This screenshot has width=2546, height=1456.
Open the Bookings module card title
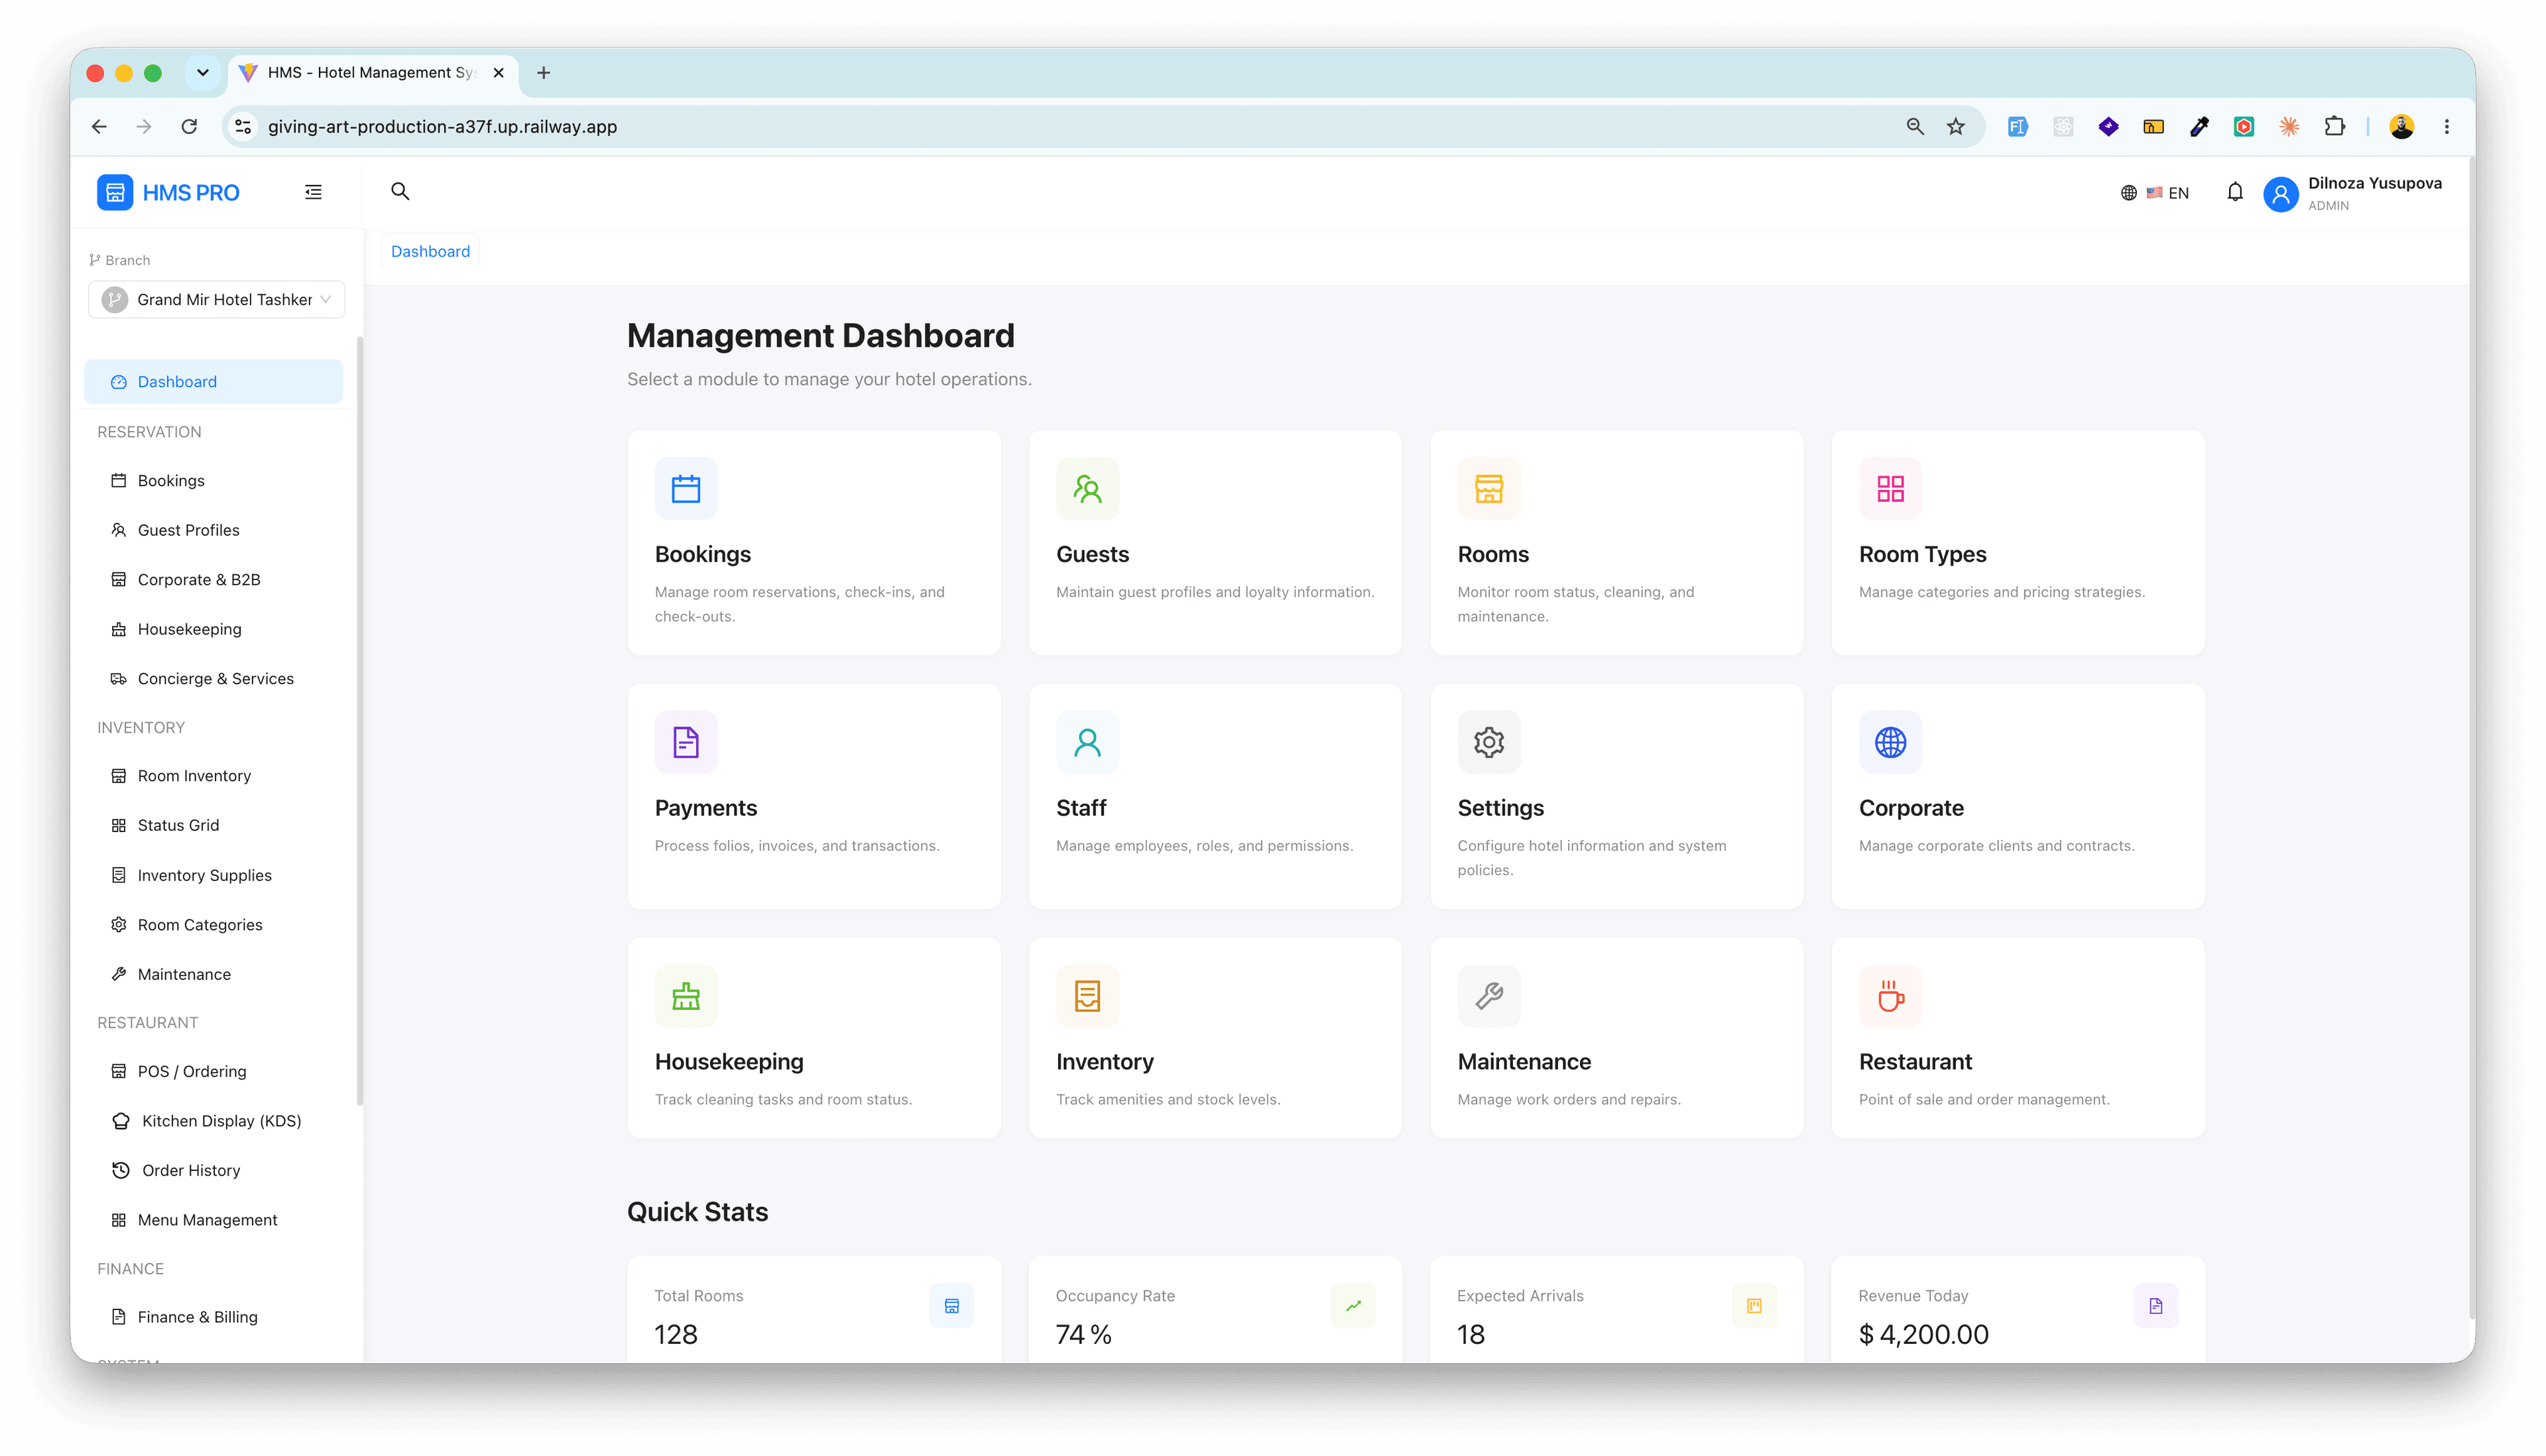pos(702,554)
